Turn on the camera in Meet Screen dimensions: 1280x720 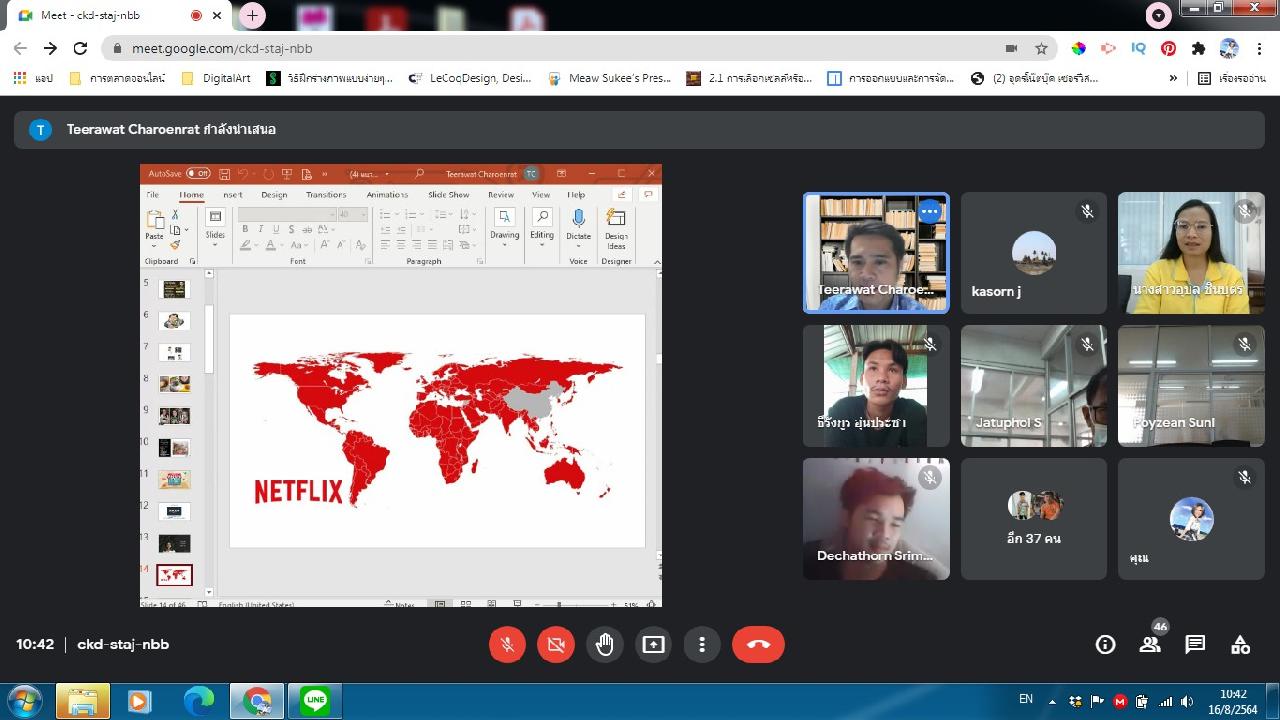click(556, 645)
